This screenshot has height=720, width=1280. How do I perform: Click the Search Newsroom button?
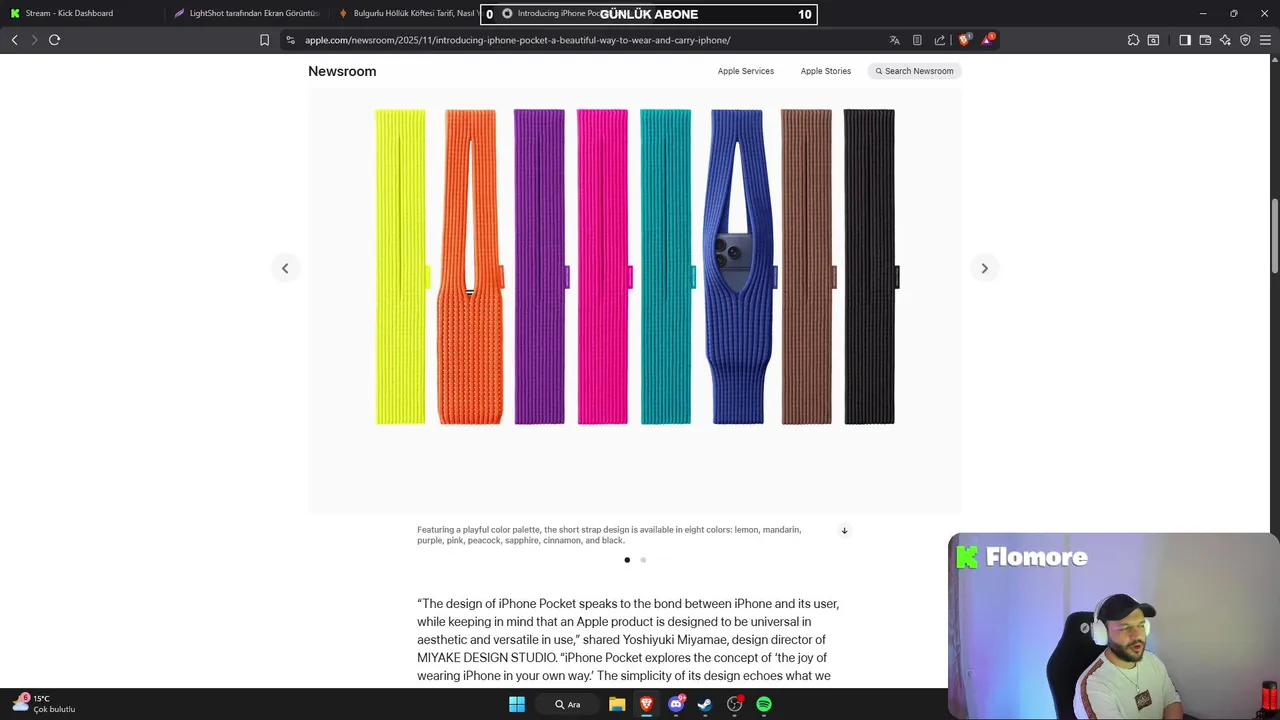[x=914, y=71]
